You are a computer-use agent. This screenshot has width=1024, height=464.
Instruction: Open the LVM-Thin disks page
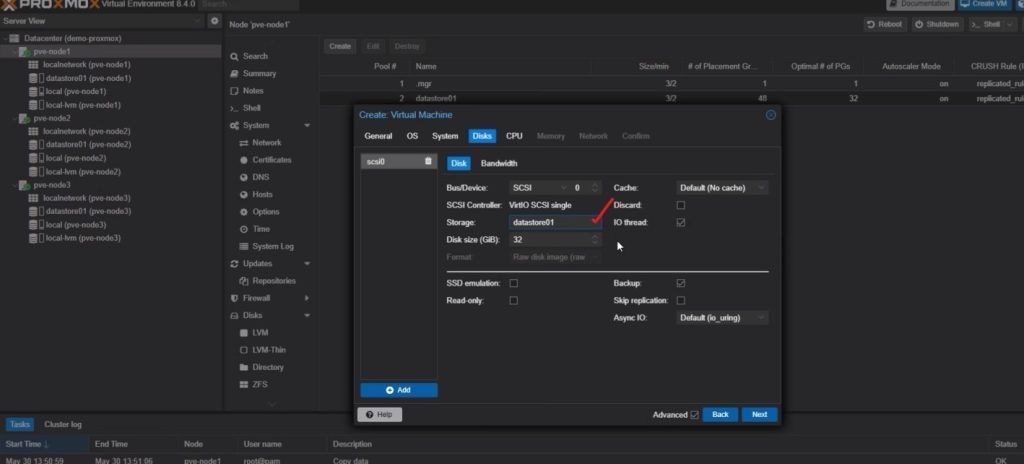coord(268,350)
